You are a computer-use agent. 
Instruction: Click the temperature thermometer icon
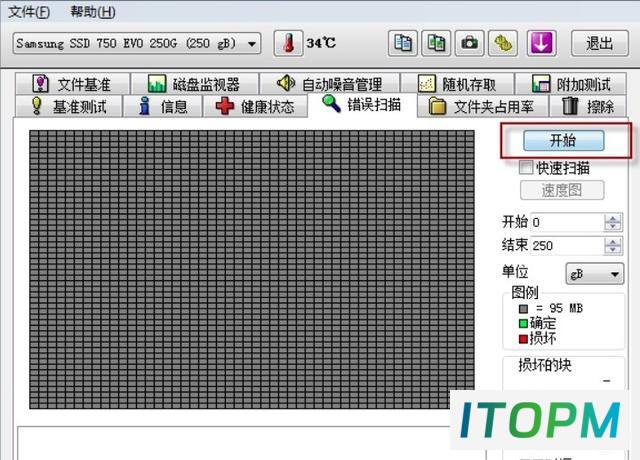tap(289, 43)
